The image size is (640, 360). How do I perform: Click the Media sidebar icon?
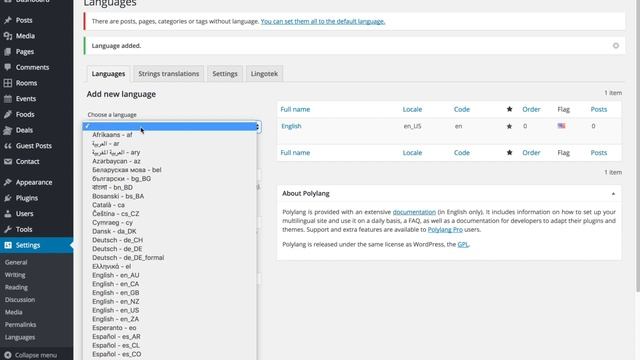[x=8, y=36]
